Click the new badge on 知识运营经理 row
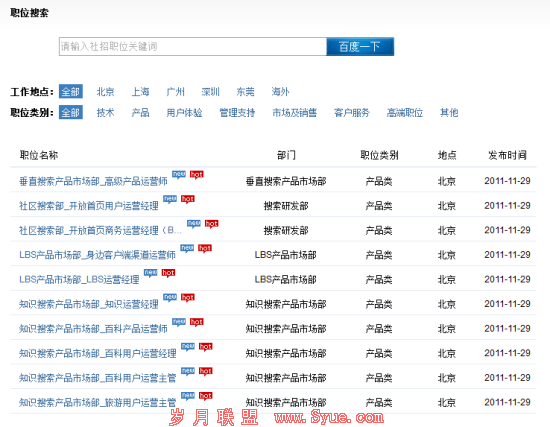Viewport: 550px width, 427px height. tap(170, 297)
